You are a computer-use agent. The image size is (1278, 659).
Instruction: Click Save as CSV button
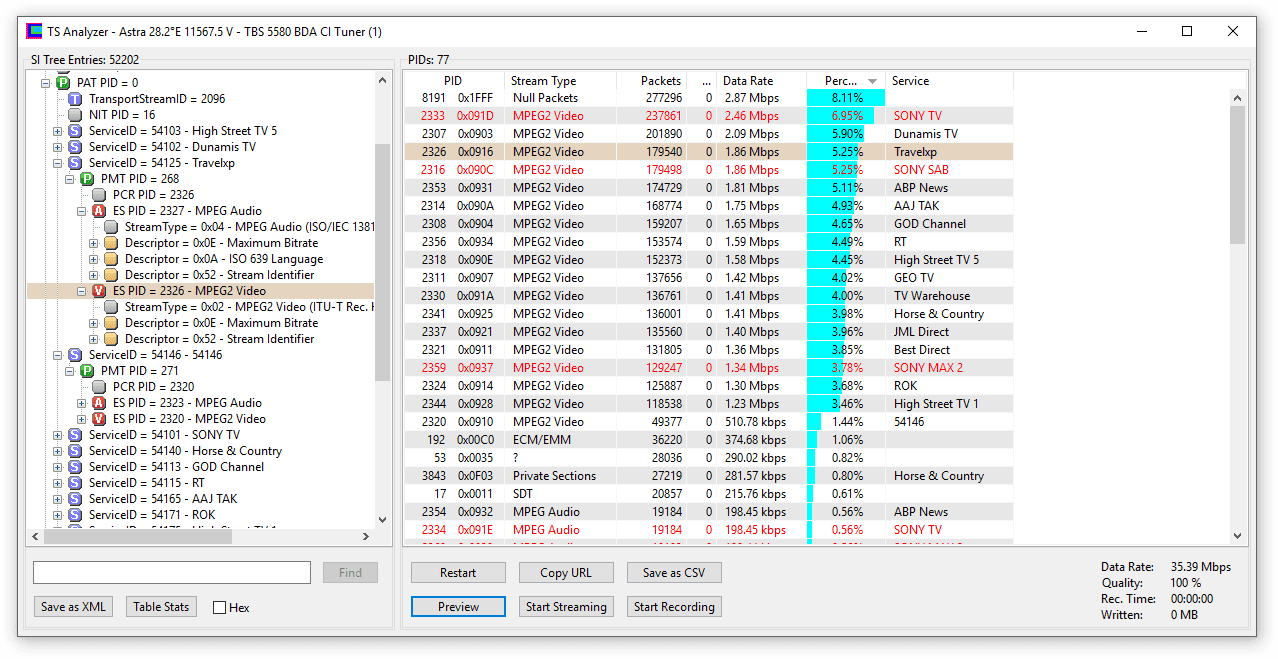[x=674, y=573]
